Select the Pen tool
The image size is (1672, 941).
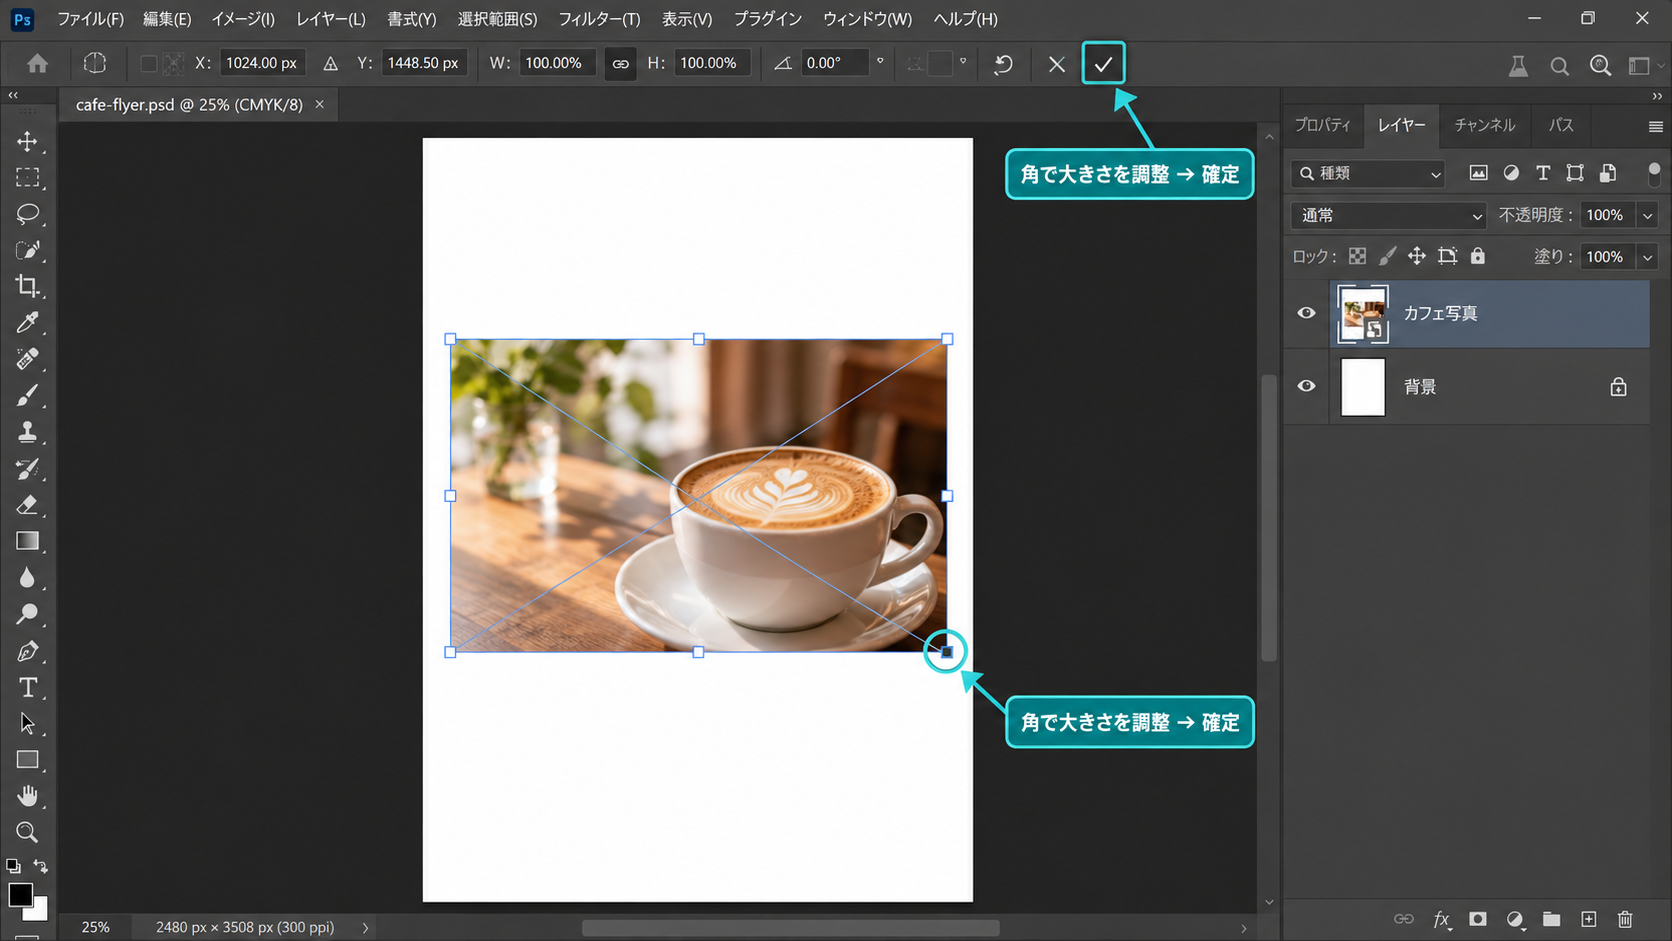(x=27, y=651)
